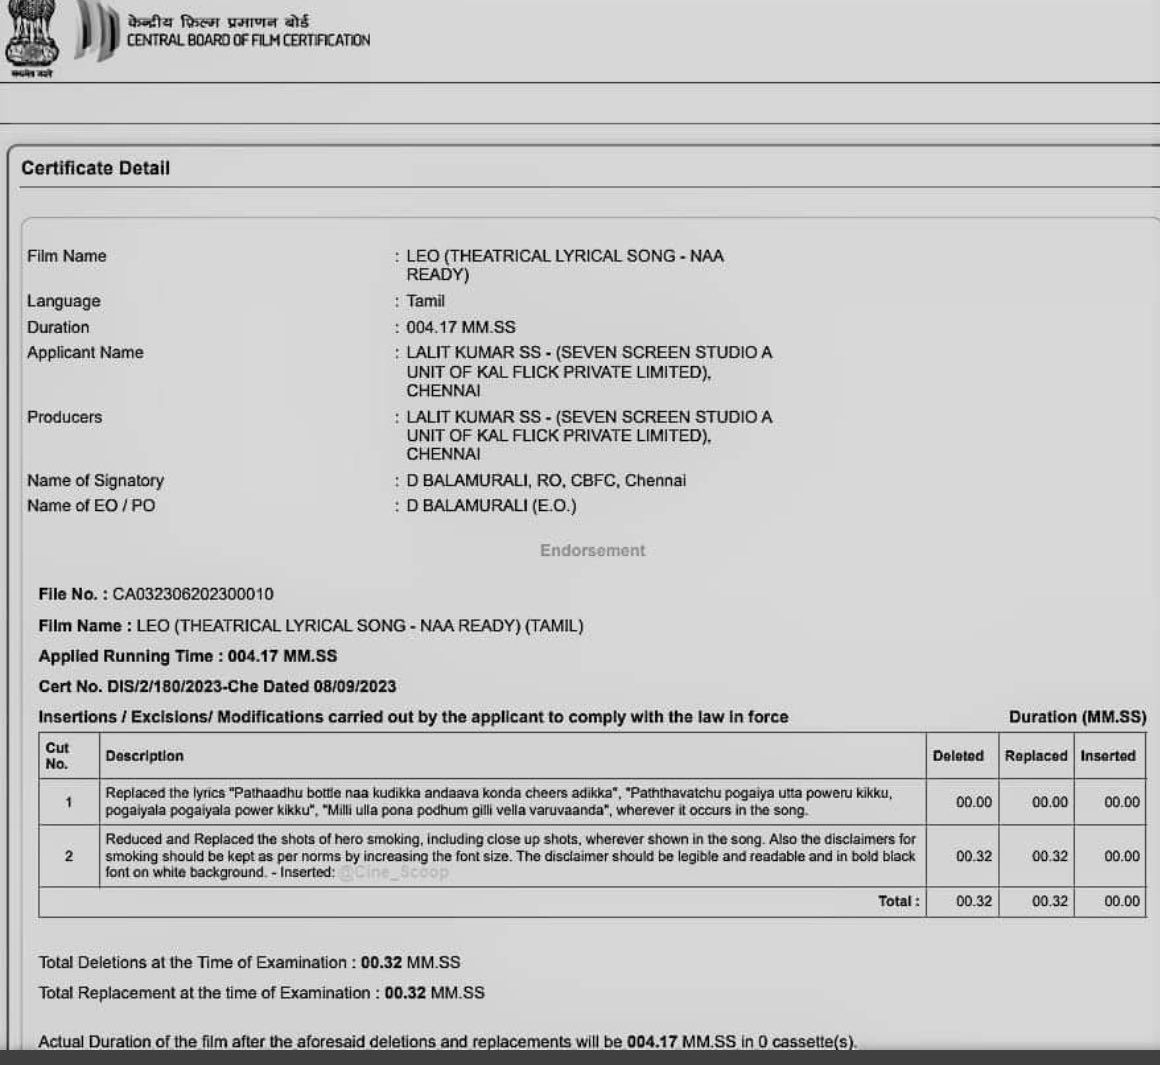Select the 'Language' field label
The image size is (1160, 1065).
click(64, 301)
